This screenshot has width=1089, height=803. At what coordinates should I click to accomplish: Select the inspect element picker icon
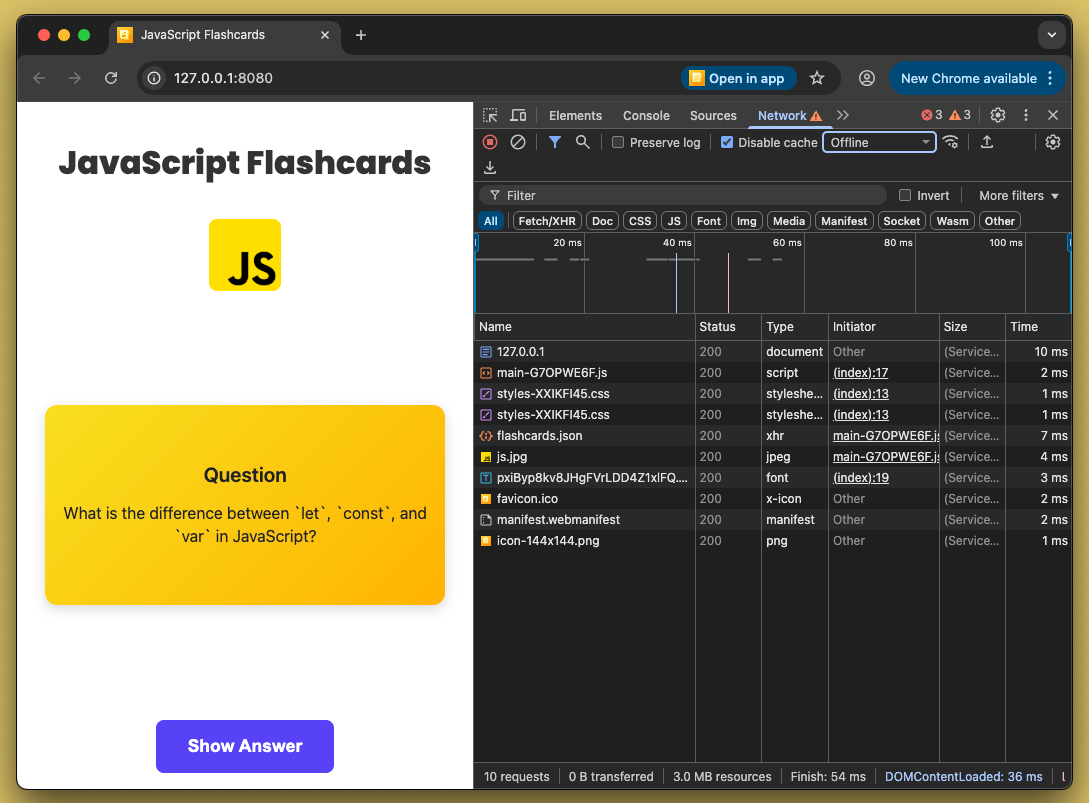tap(490, 115)
